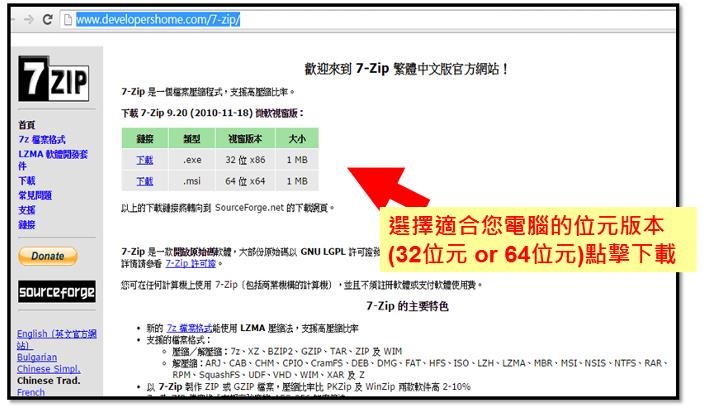Click the 7-ZIP logo
Image resolution: width=703 pixels, height=406 pixels.
coord(53,79)
